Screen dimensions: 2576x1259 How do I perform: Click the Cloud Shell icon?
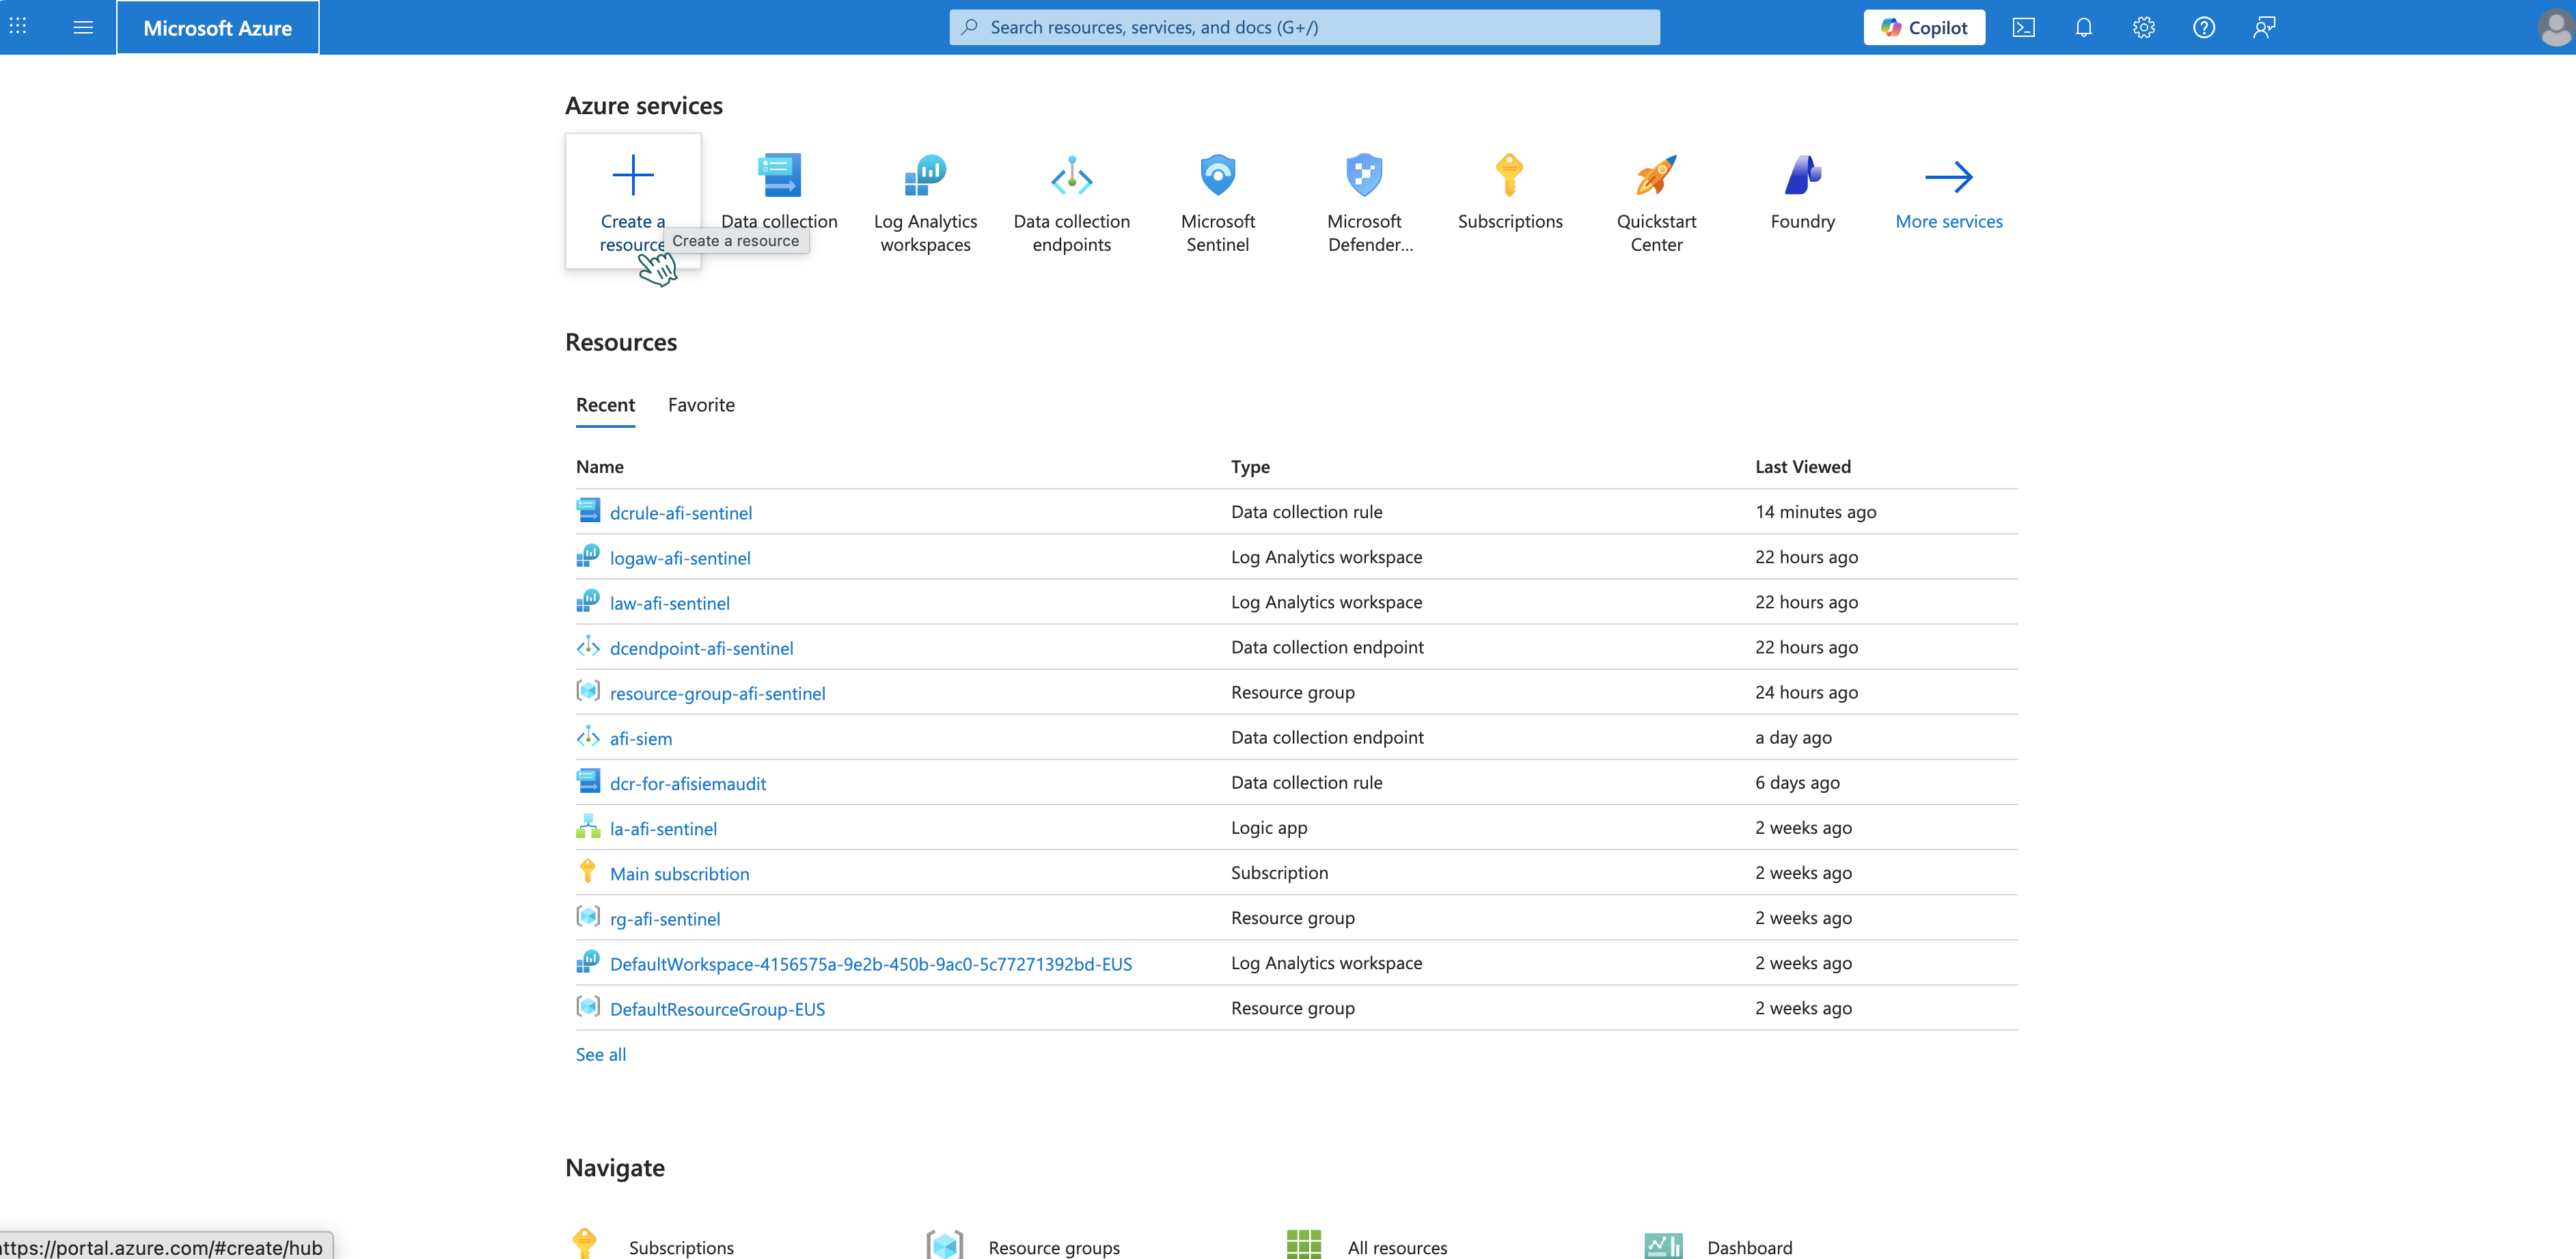pyautogui.click(x=2023, y=27)
